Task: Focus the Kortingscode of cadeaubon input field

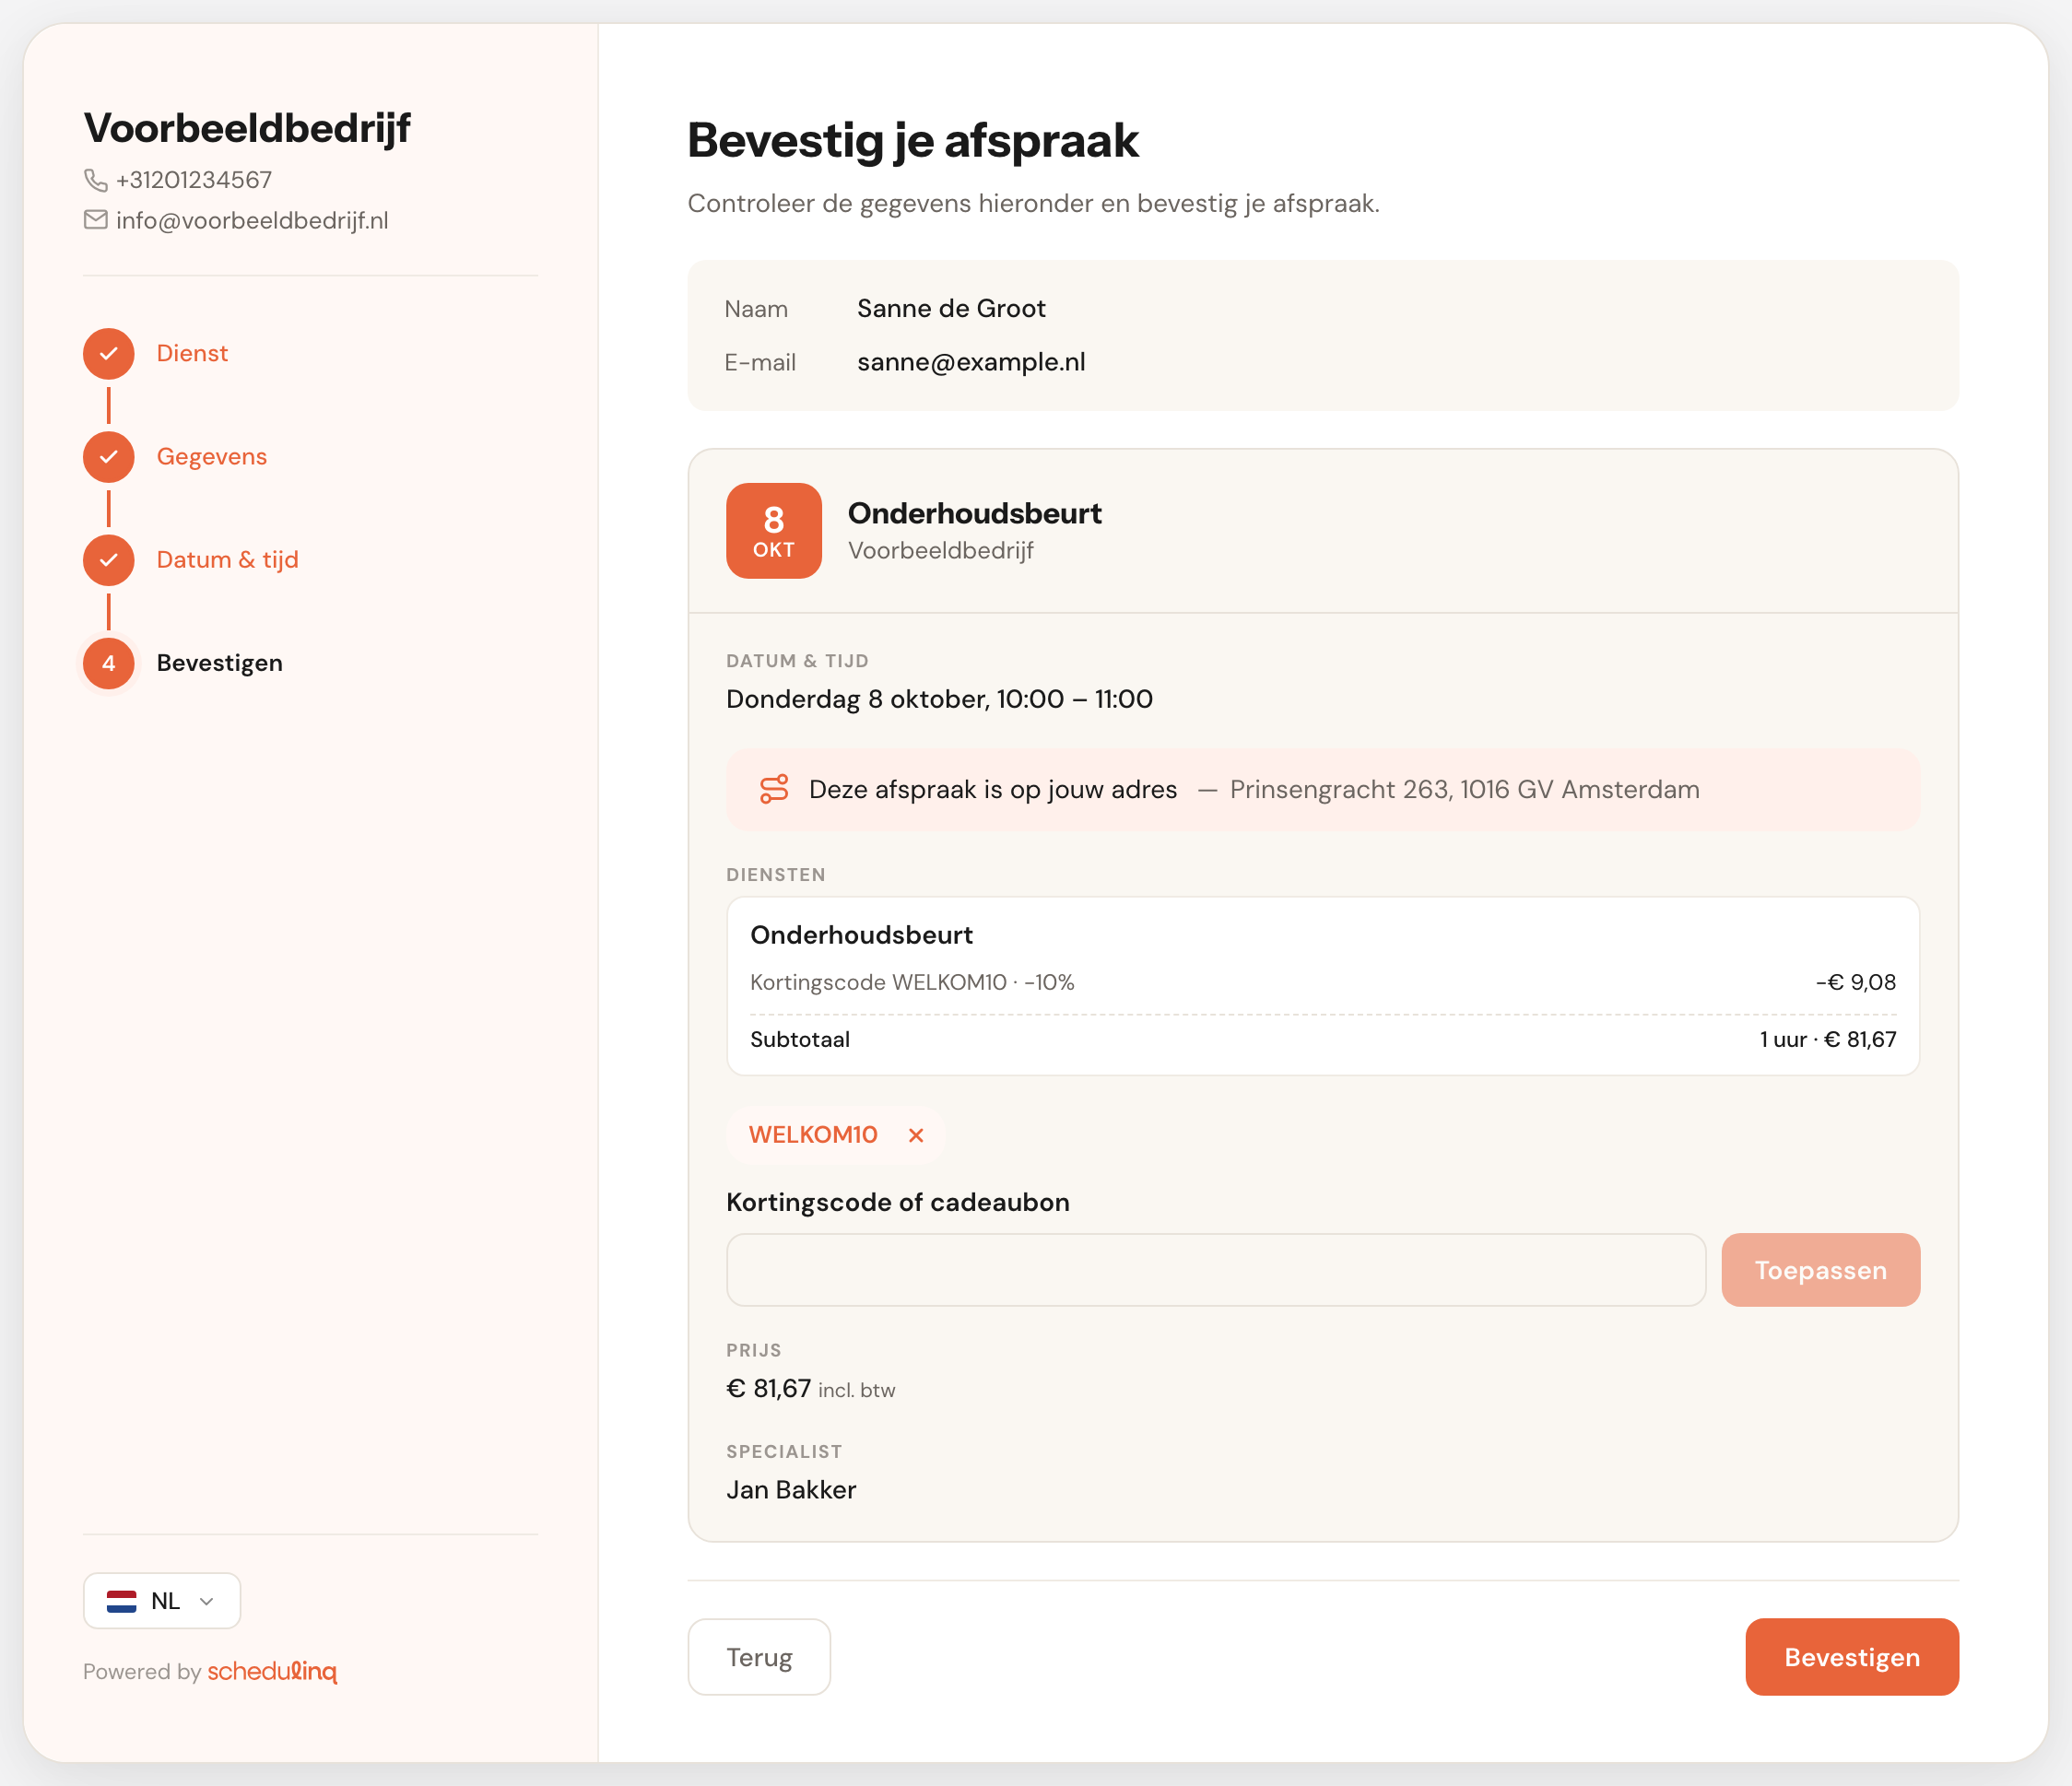Action: tap(1216, 1270)
